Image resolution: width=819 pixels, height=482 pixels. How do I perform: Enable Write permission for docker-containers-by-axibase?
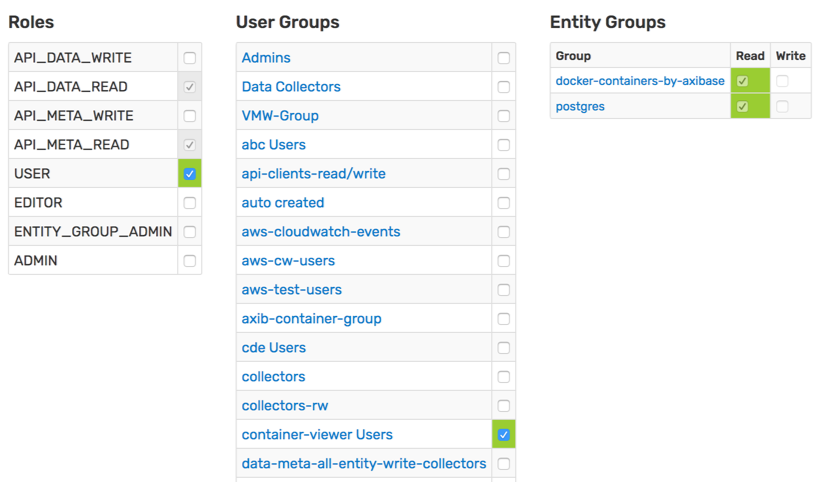(x=782, y=81)
